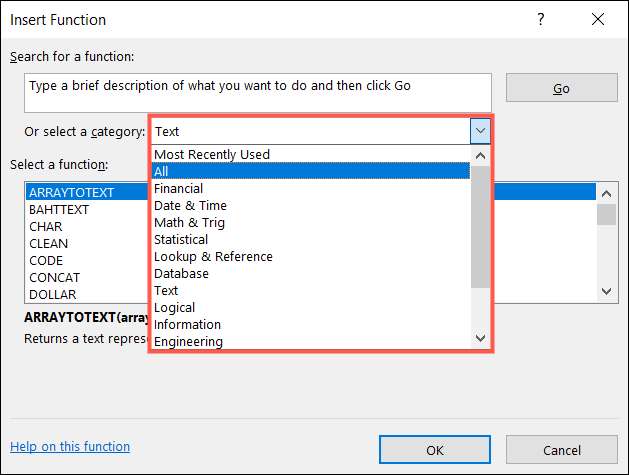
Task: Select BAHTTEXT in function list
Action: [59, 209]
